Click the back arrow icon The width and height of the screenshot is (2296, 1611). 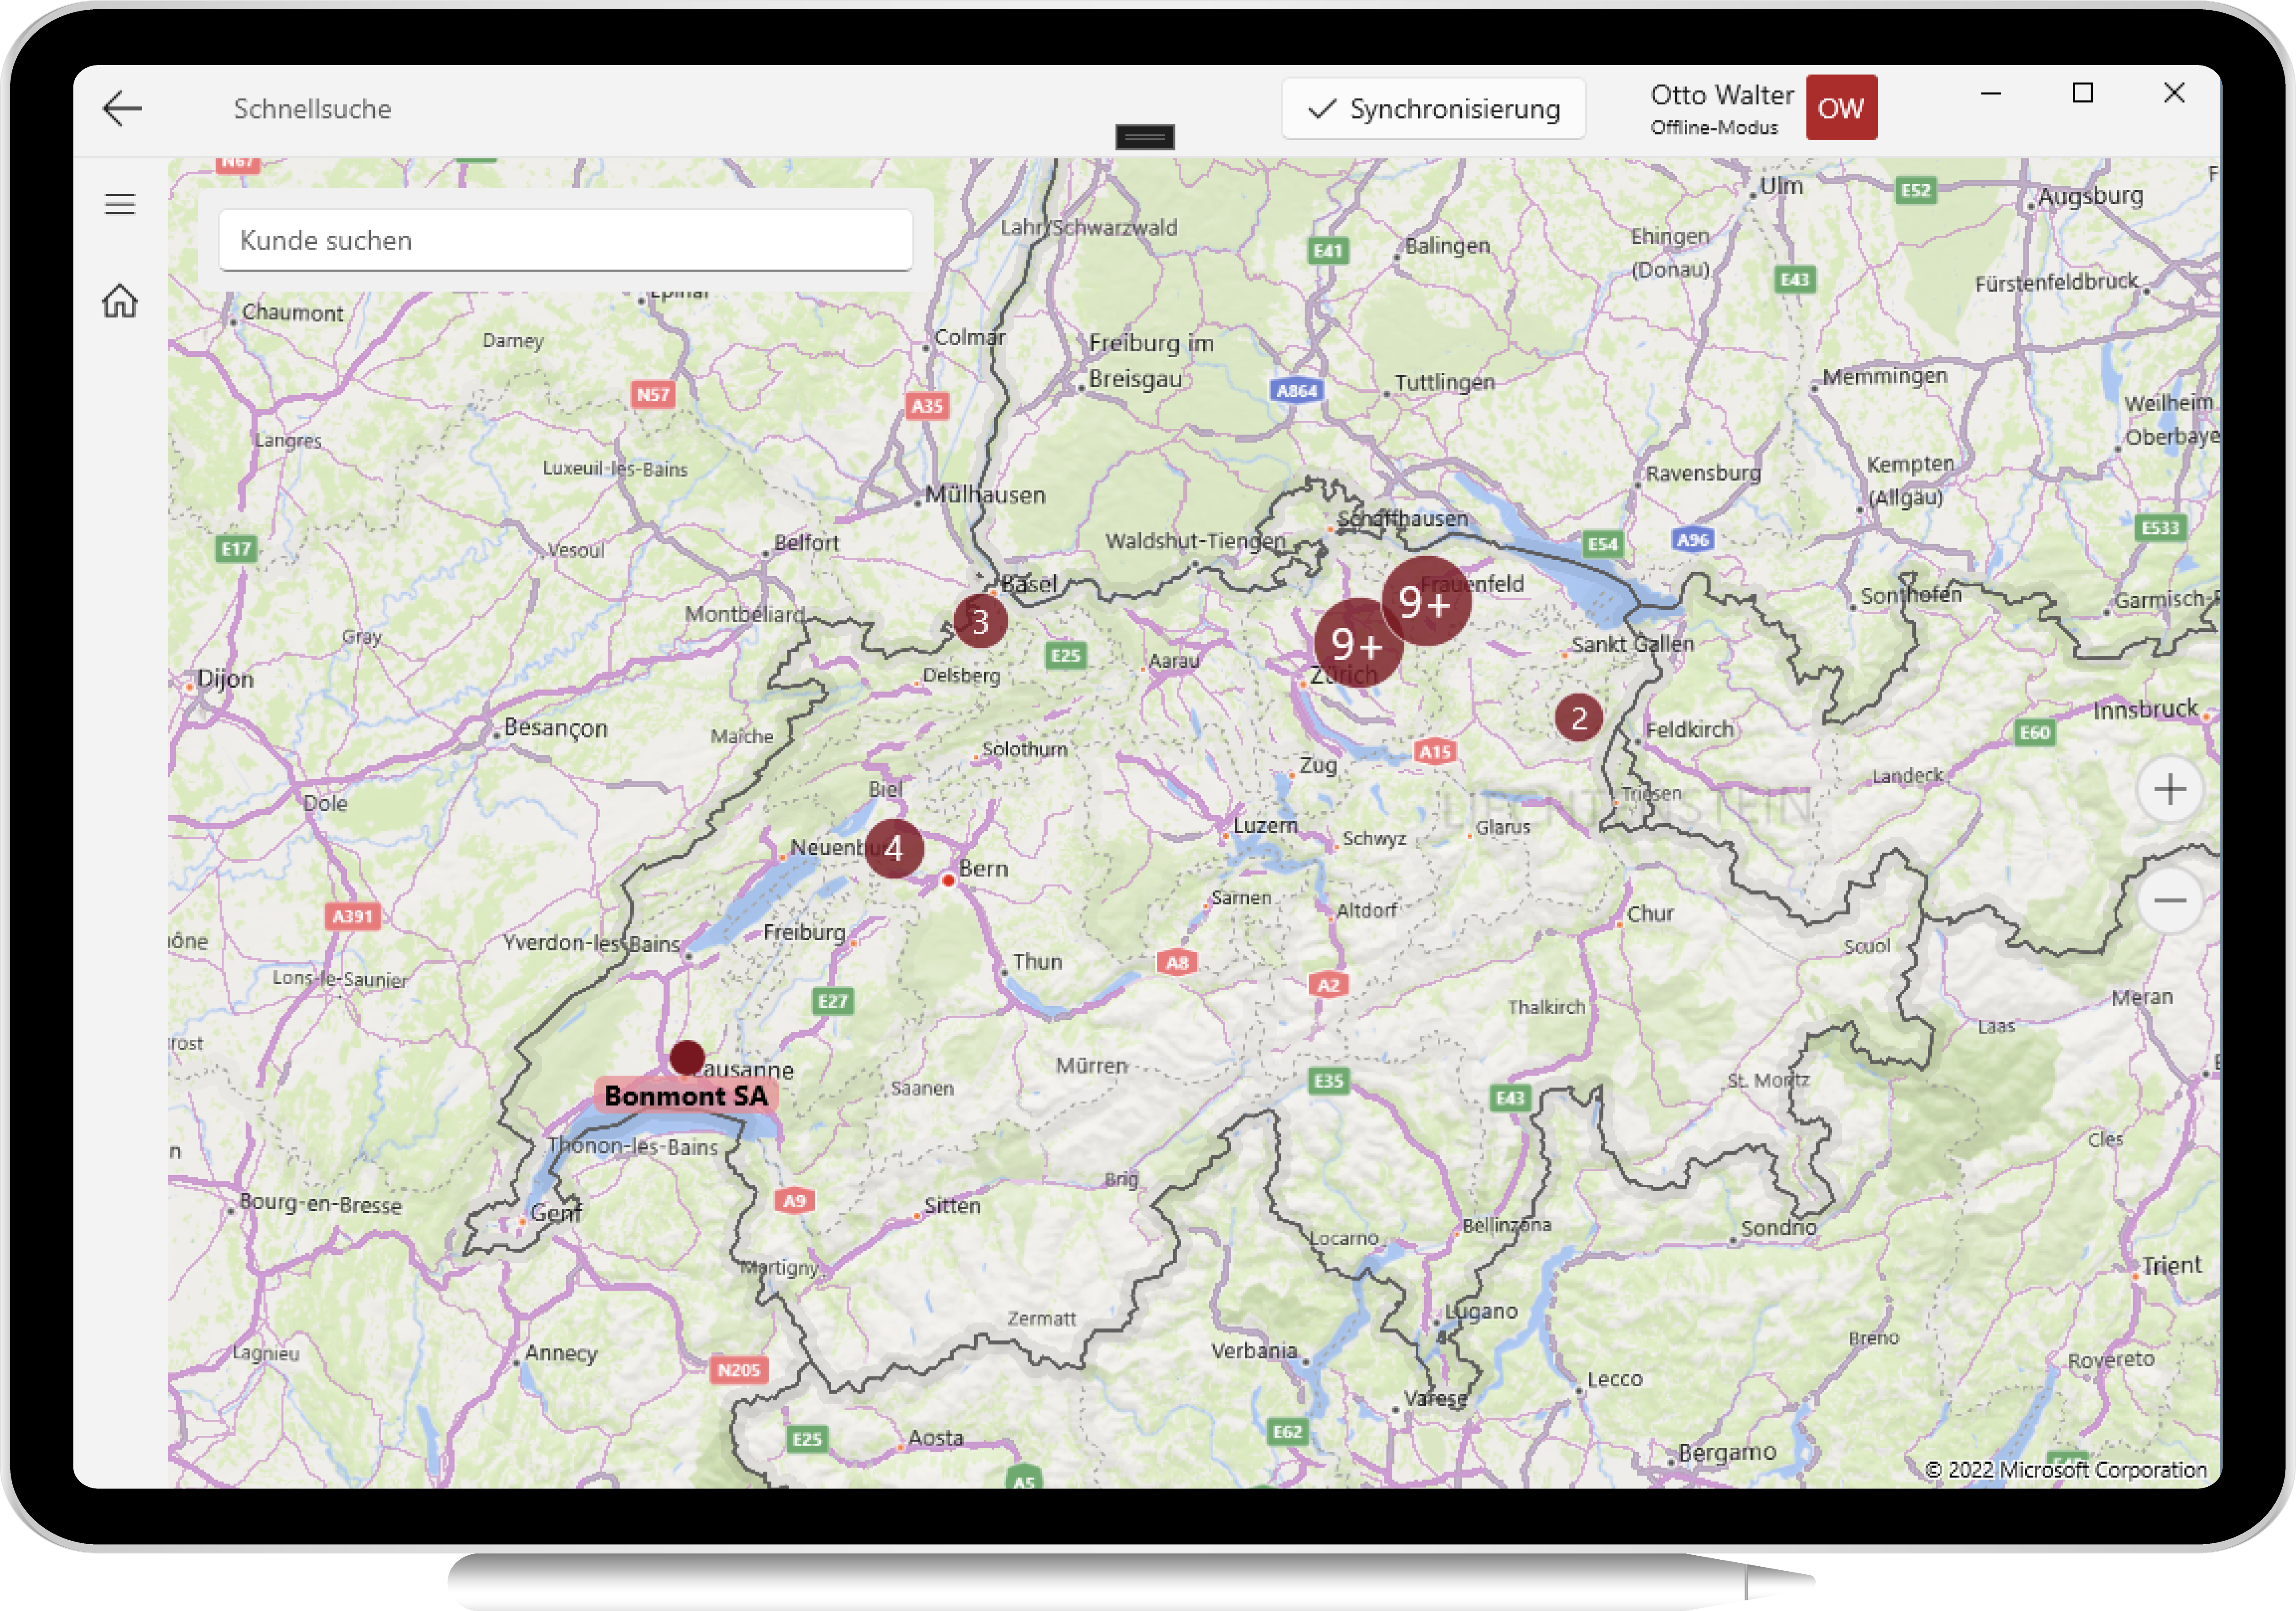coord(122,108)
